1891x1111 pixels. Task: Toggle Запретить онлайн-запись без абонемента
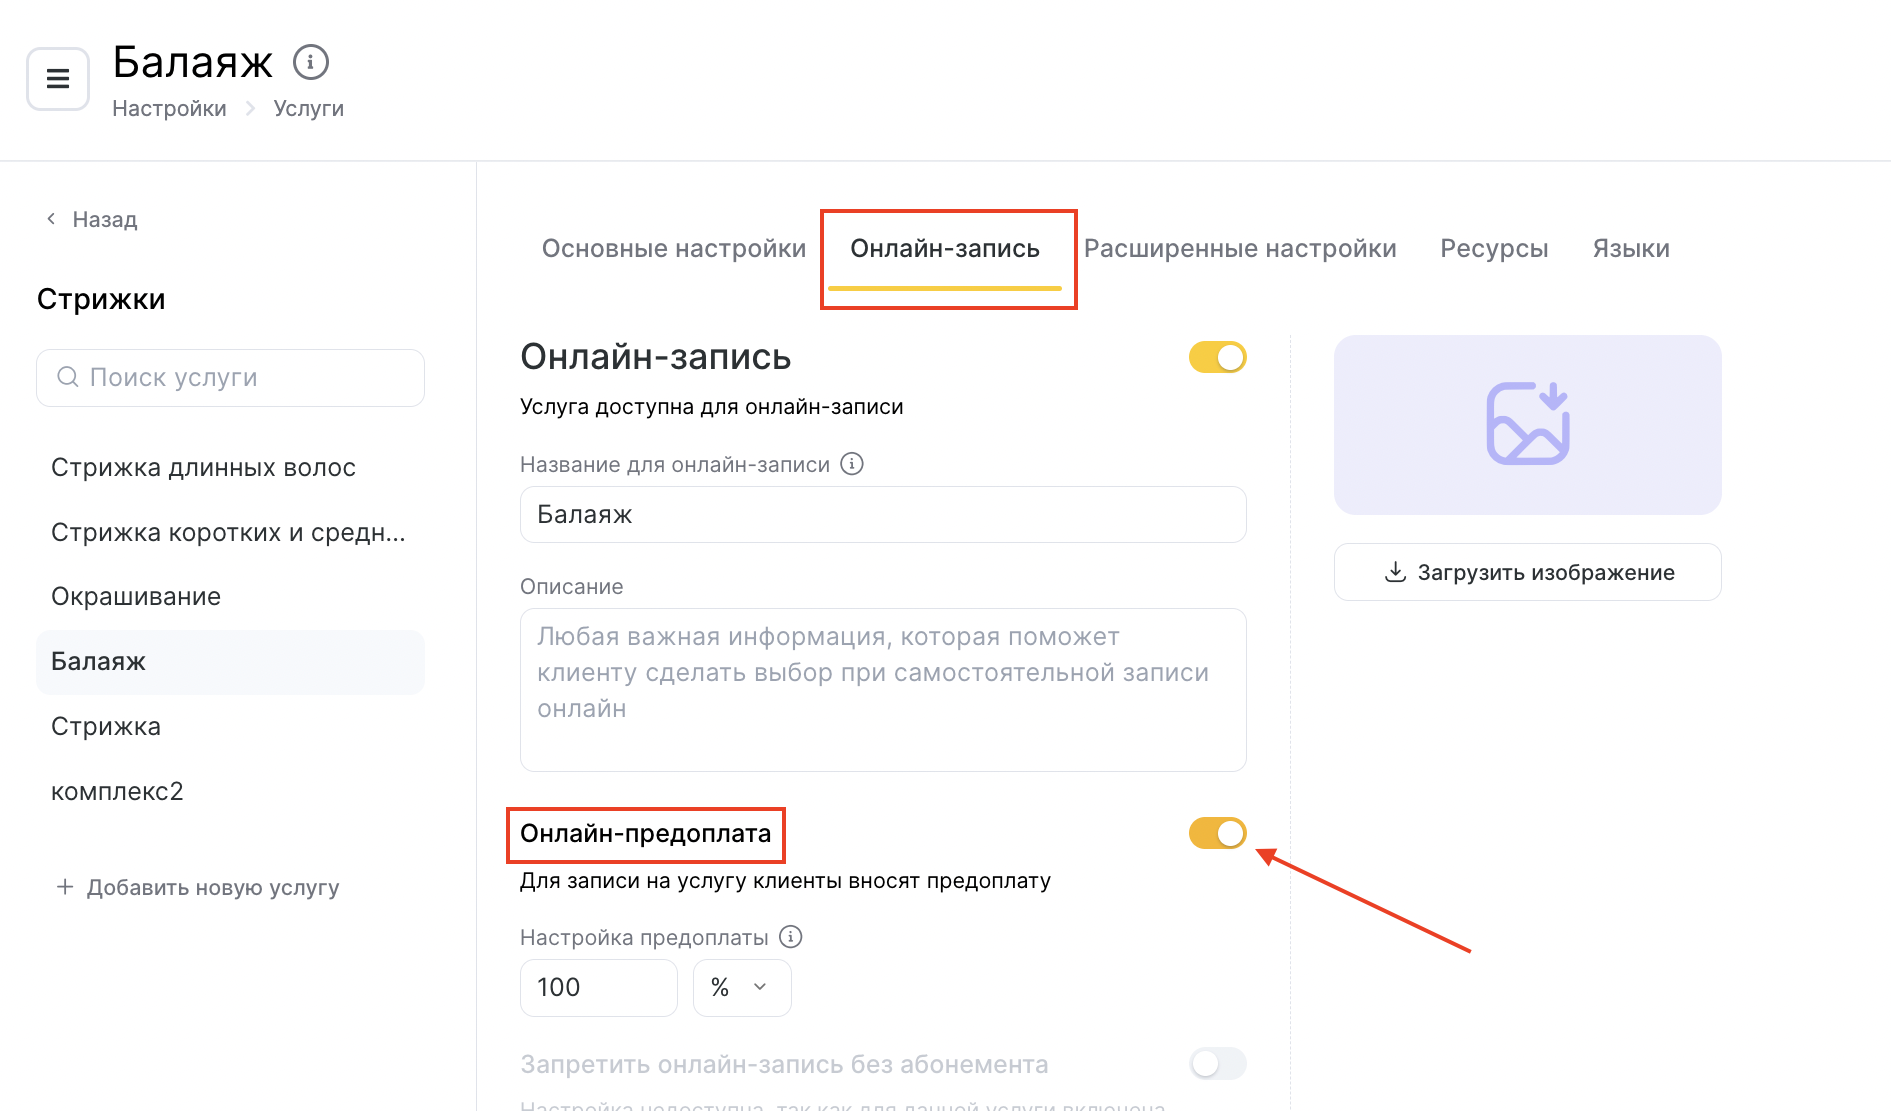pos(1217,1063)
